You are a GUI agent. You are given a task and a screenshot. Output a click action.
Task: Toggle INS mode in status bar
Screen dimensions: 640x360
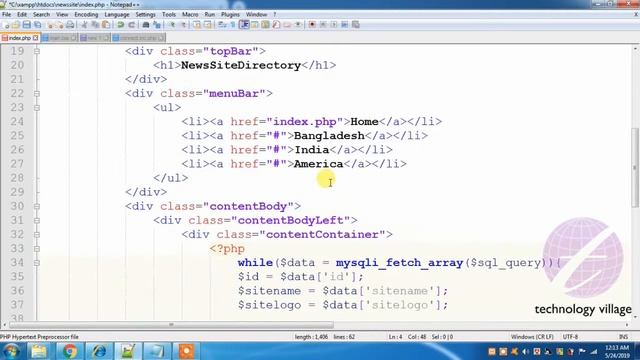click(623, 337)
